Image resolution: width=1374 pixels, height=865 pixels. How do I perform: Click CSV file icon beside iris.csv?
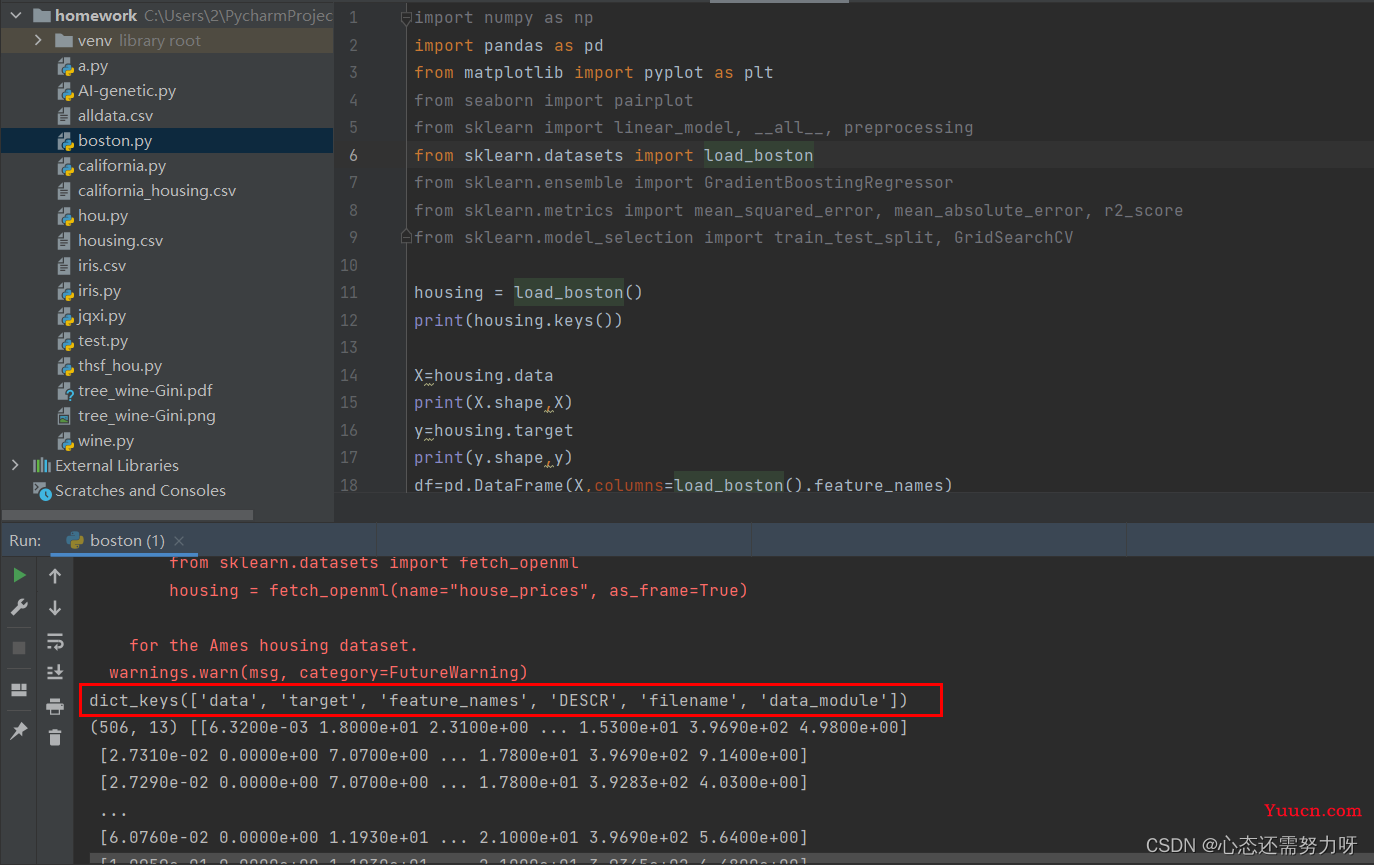click(x=65, y=266)
